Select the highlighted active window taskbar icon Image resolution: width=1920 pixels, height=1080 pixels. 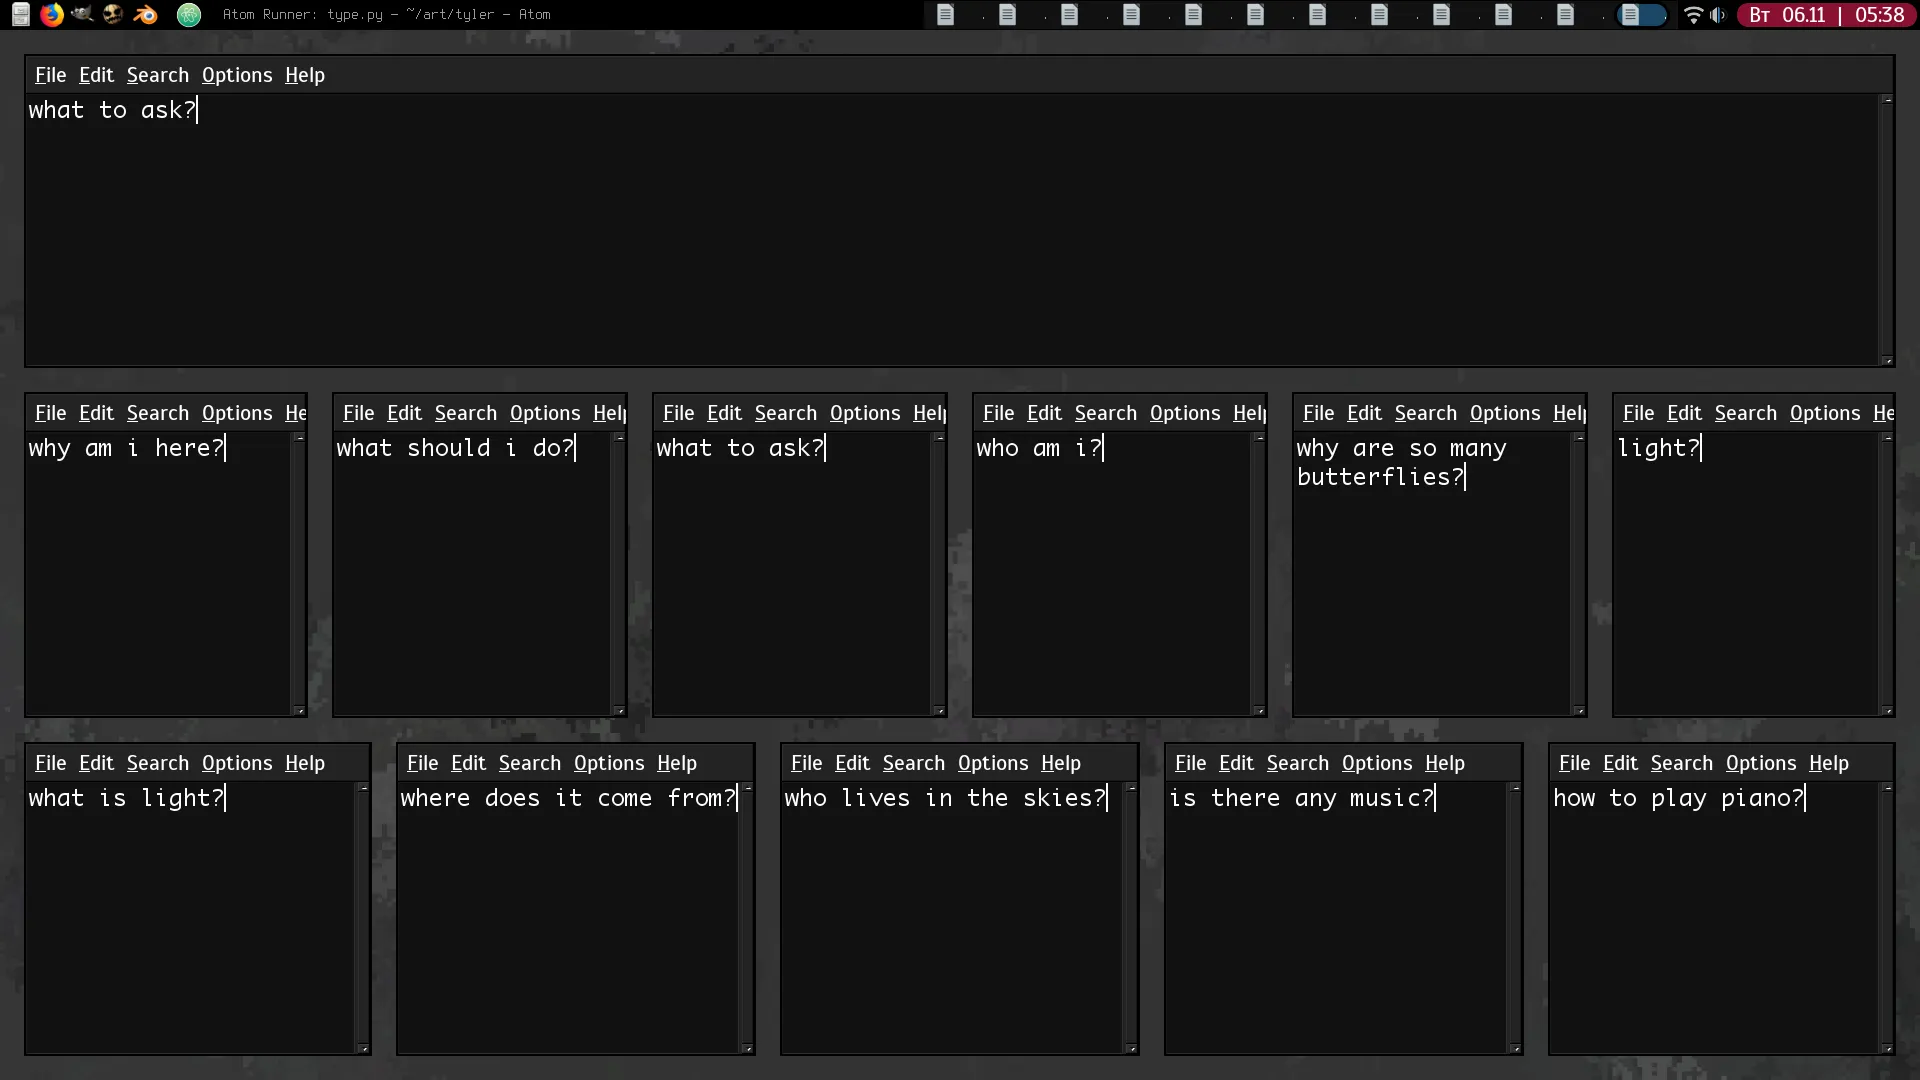click(1640, 15)
